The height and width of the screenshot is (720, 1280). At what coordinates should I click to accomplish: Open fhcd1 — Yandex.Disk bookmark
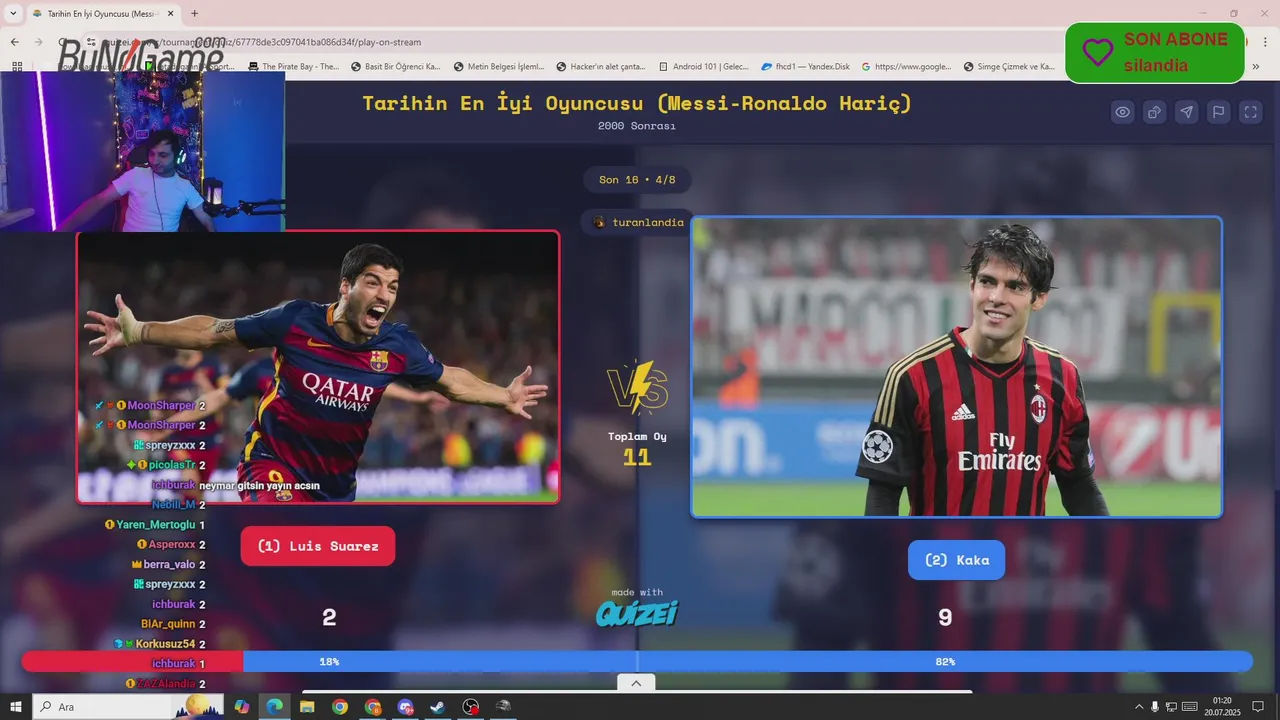[805, 67]
